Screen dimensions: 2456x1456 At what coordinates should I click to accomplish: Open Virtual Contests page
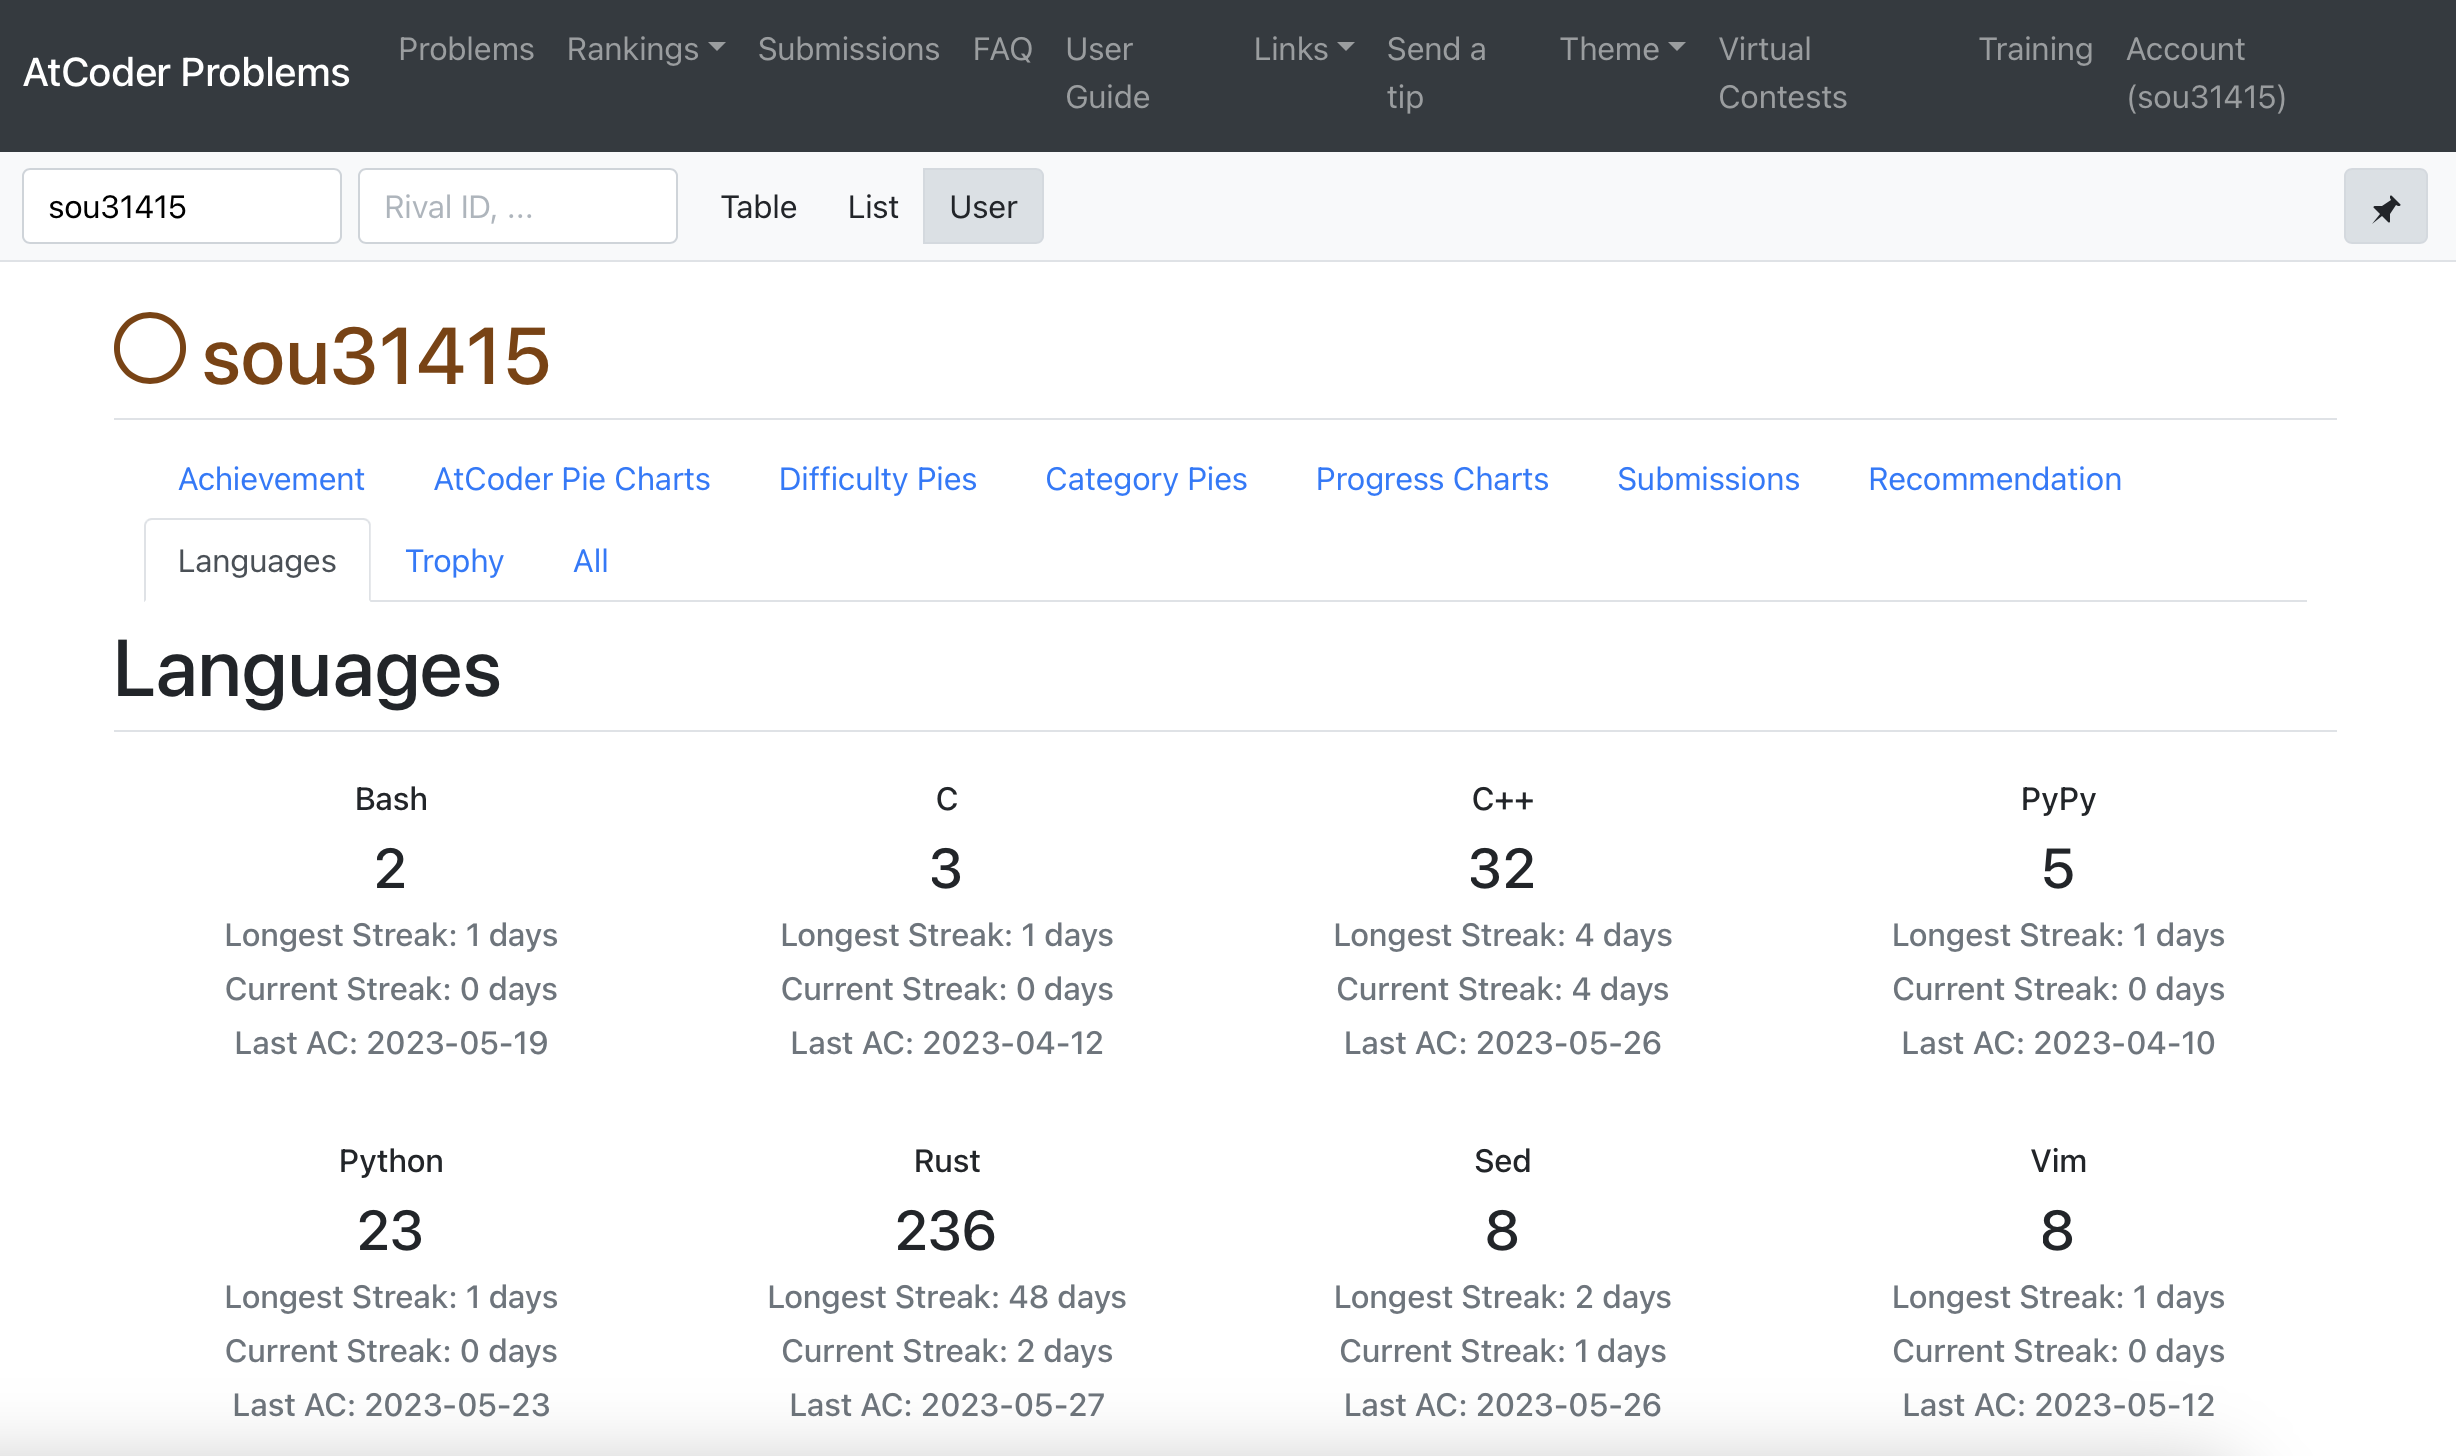pos(1781,73)
